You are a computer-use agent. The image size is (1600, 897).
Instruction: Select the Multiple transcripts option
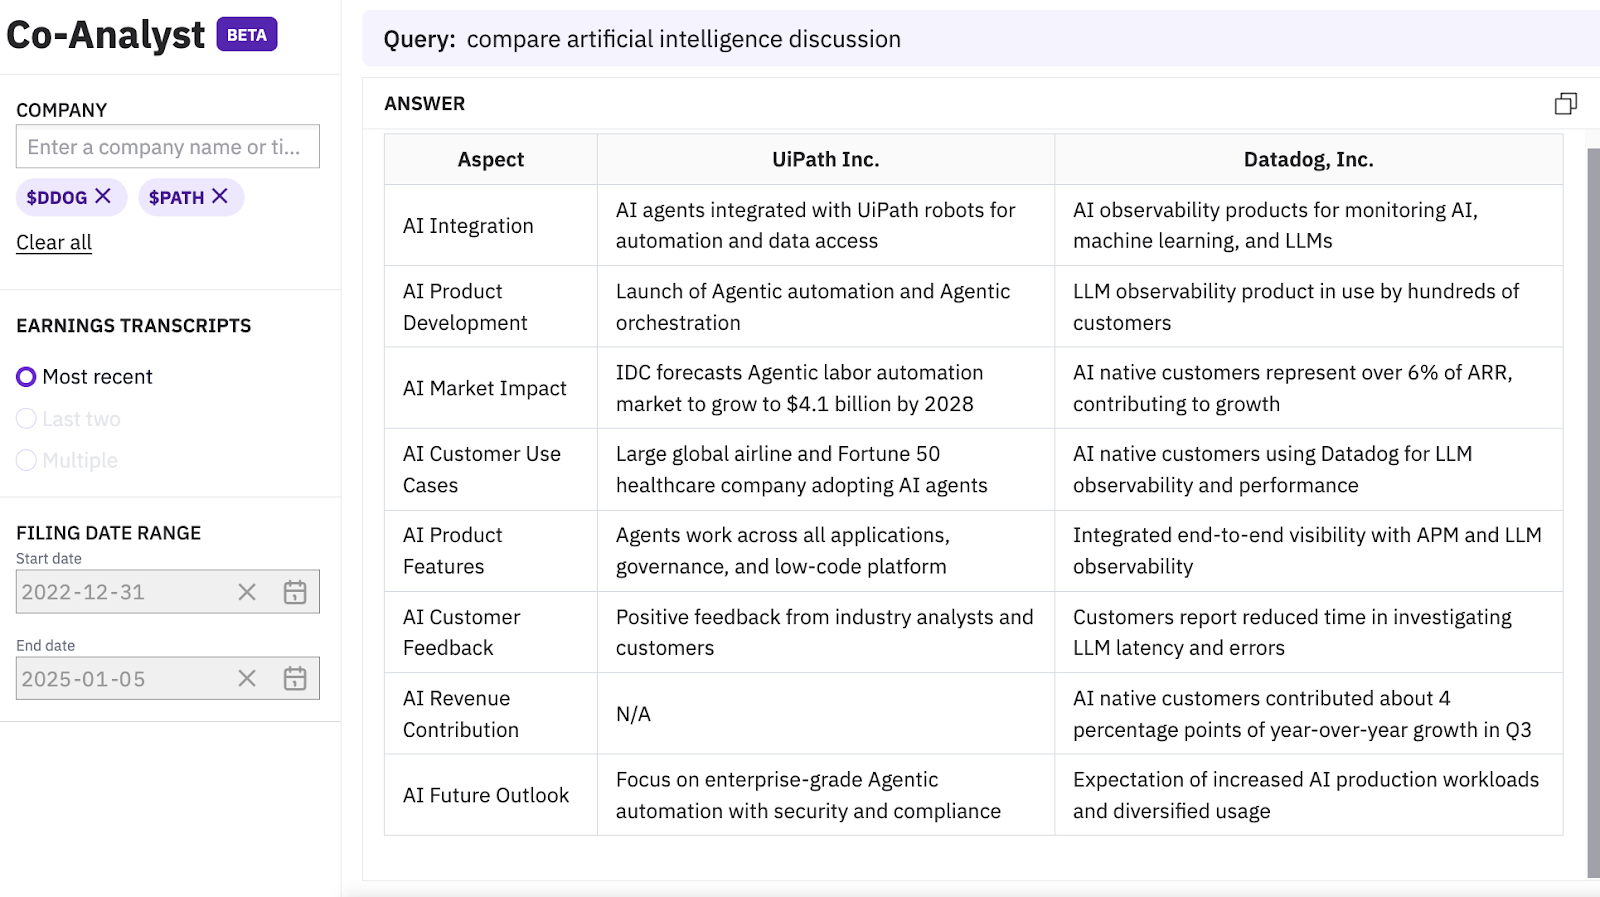pos(27,460)
